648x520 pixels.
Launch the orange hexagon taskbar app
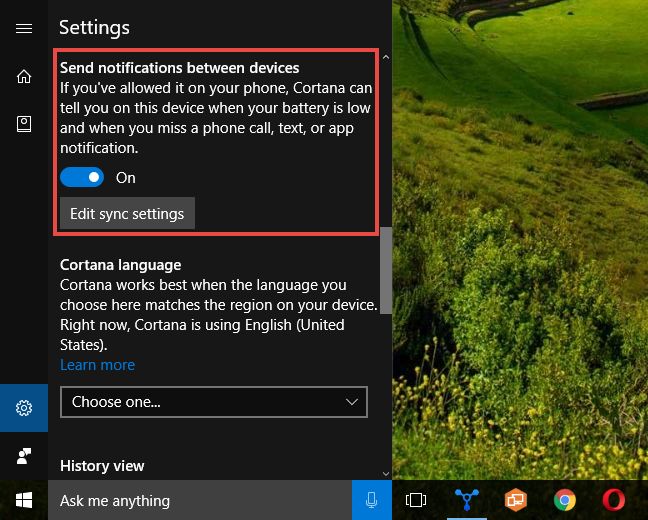[515, 500]
